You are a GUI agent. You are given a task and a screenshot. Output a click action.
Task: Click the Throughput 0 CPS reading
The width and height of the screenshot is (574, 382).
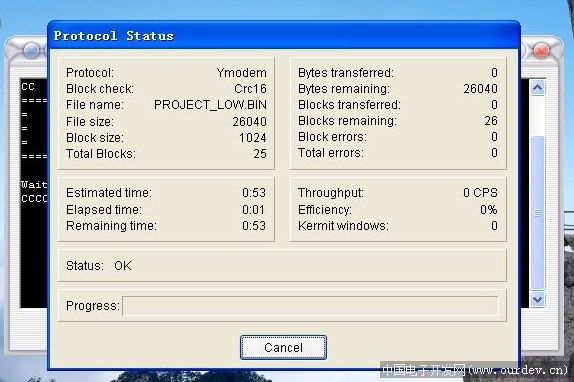tap(480, 192)
